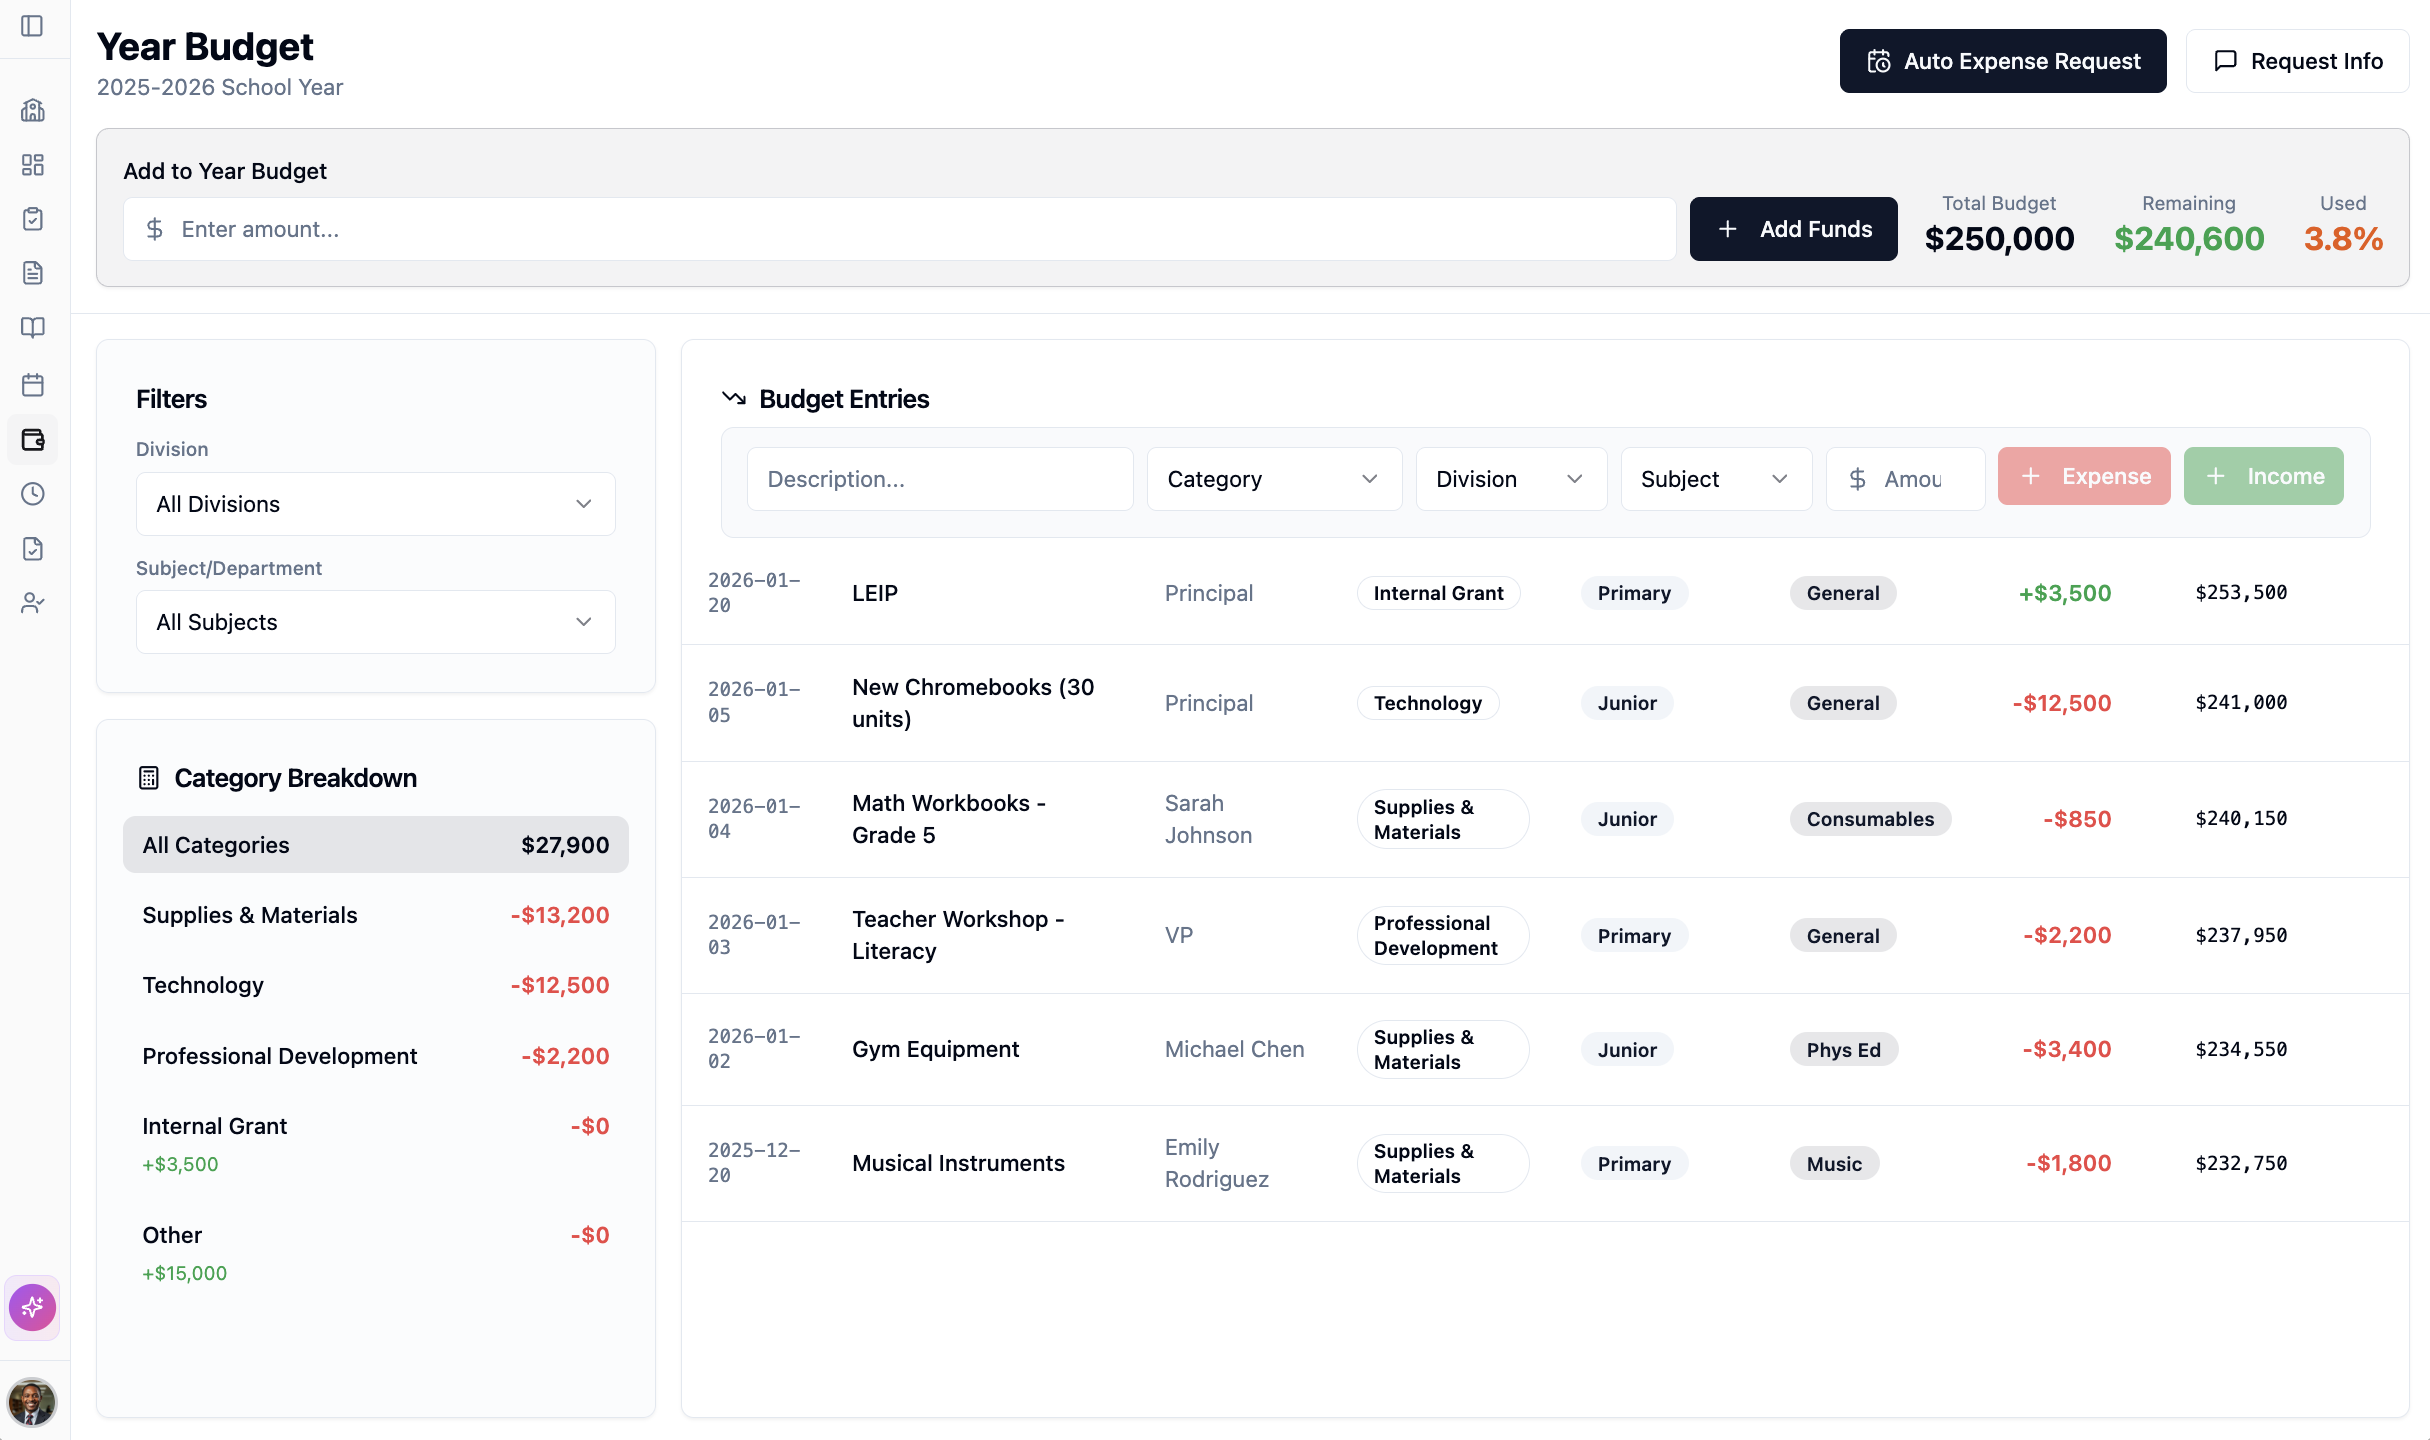The image size is (2430, 1440).
Task: Select the dashboard grid icon
Action: point(33,165)
